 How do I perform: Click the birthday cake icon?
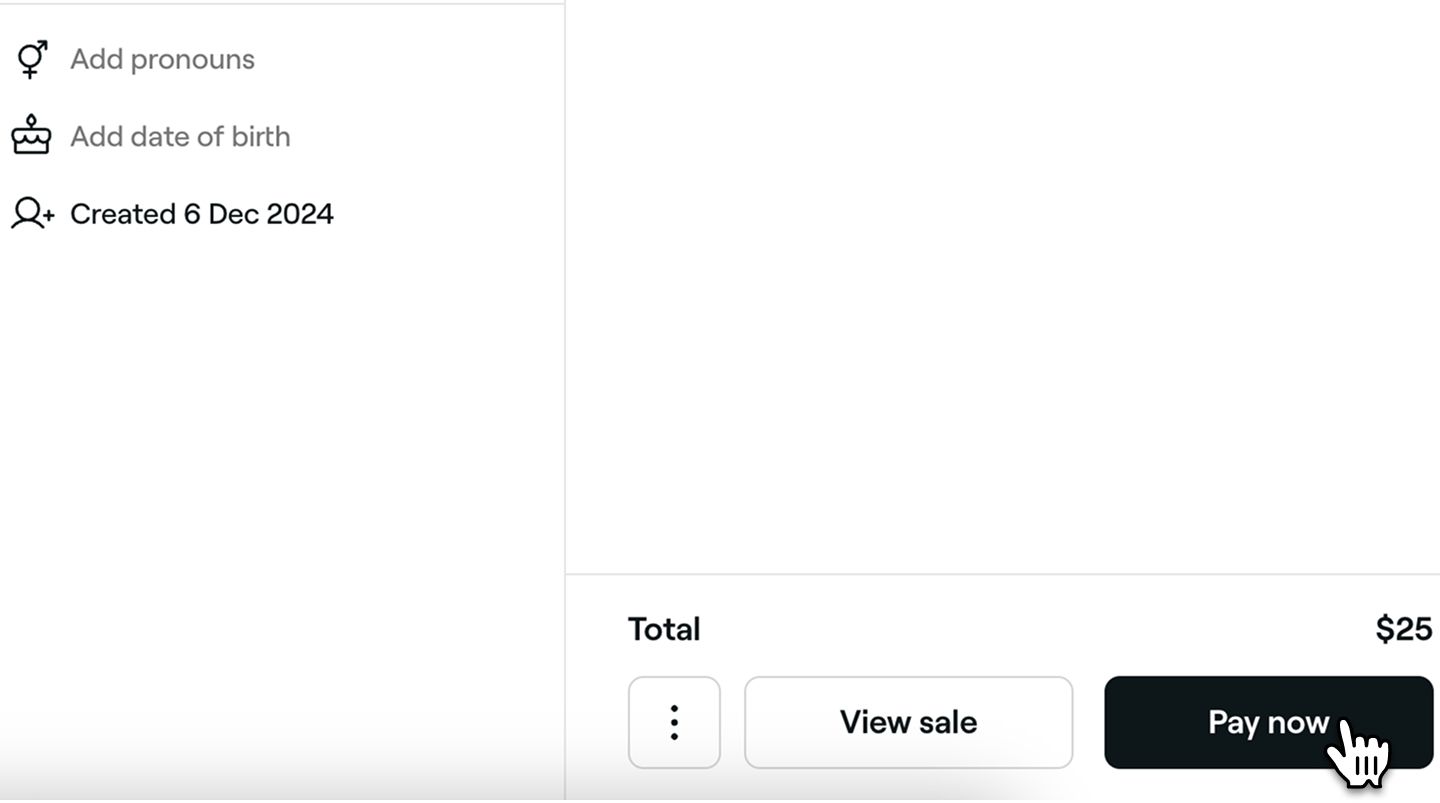click(x=31, y=135)
